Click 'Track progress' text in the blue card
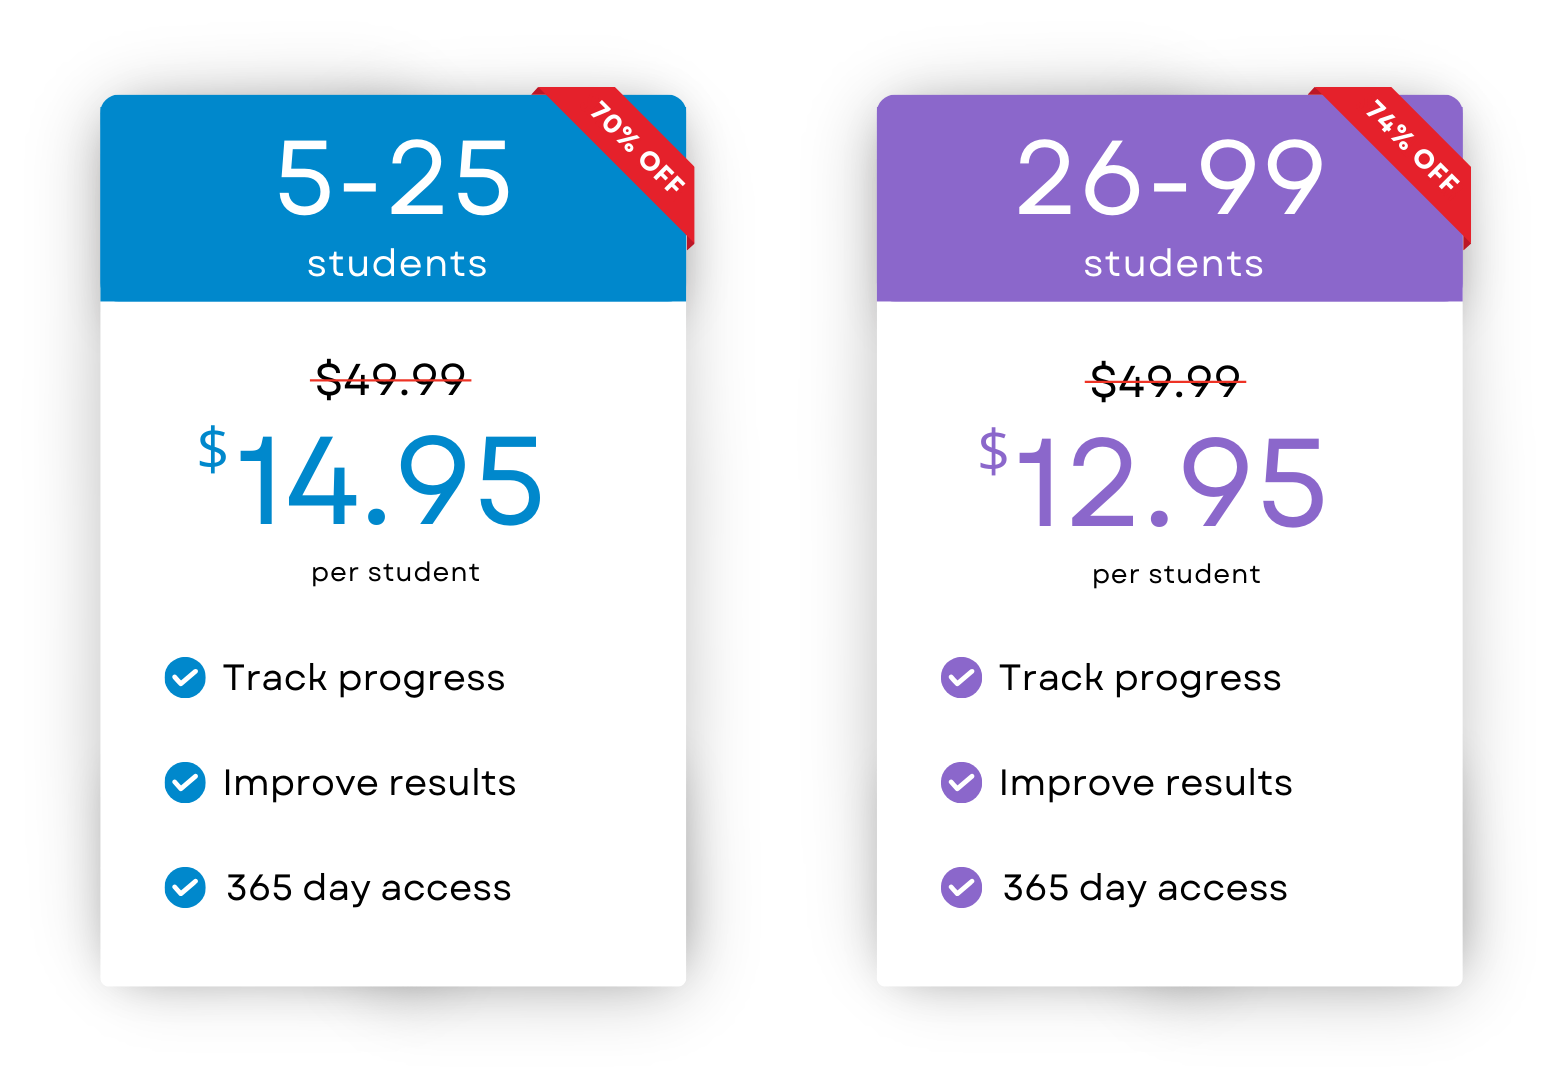The height and width of the screenshot is (1091, 1563). pyautogui.click(x=364, y=679)
